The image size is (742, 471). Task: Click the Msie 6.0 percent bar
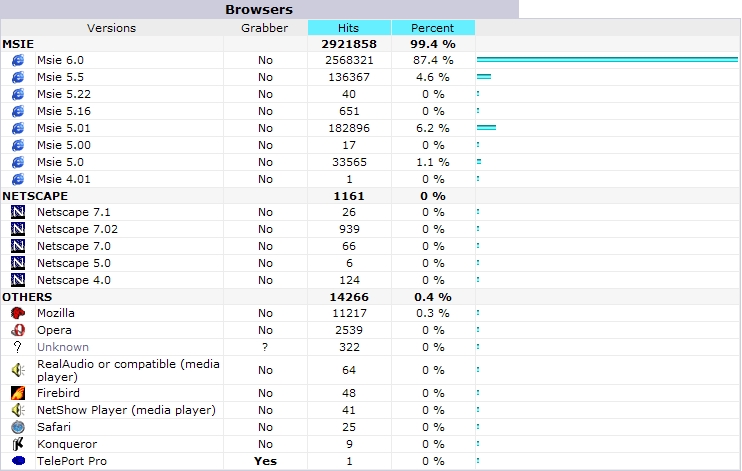pos(608,60)
